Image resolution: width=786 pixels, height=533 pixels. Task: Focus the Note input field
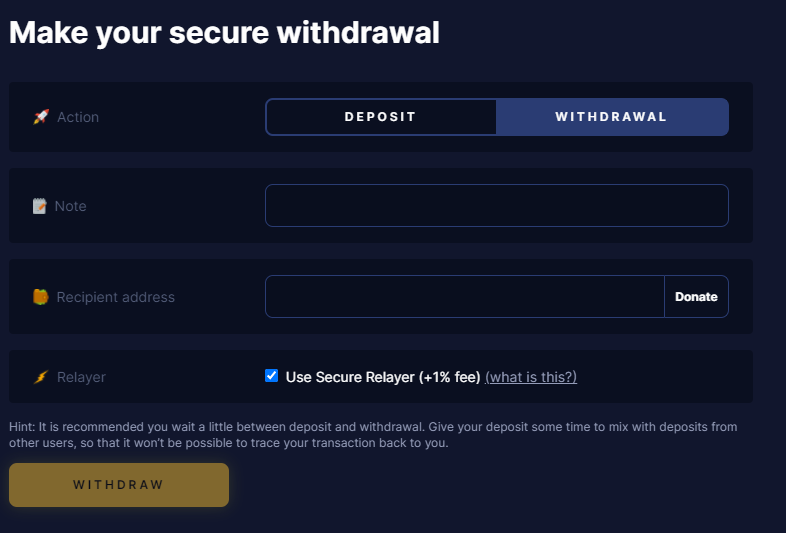click(x=497, y=206)
